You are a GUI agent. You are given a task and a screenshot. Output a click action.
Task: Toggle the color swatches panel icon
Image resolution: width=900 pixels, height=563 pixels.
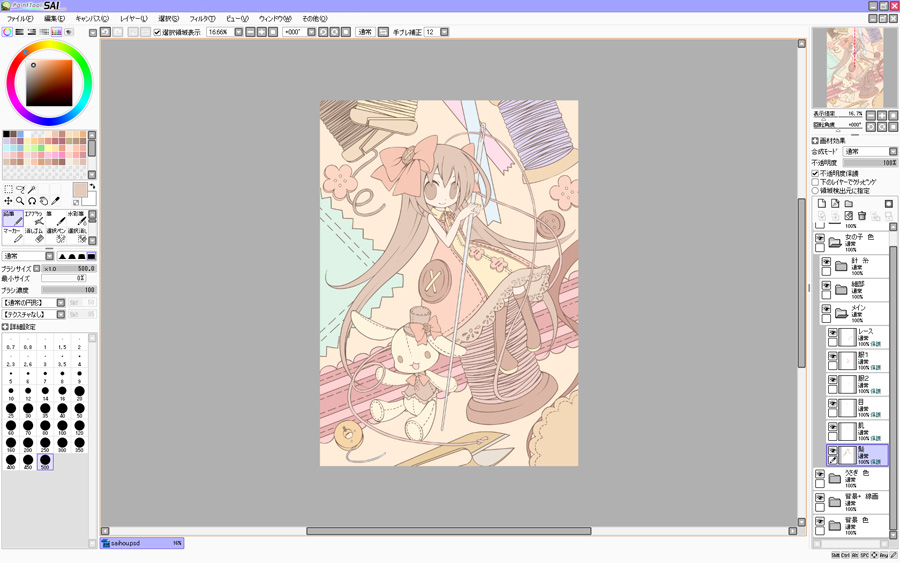56,32
